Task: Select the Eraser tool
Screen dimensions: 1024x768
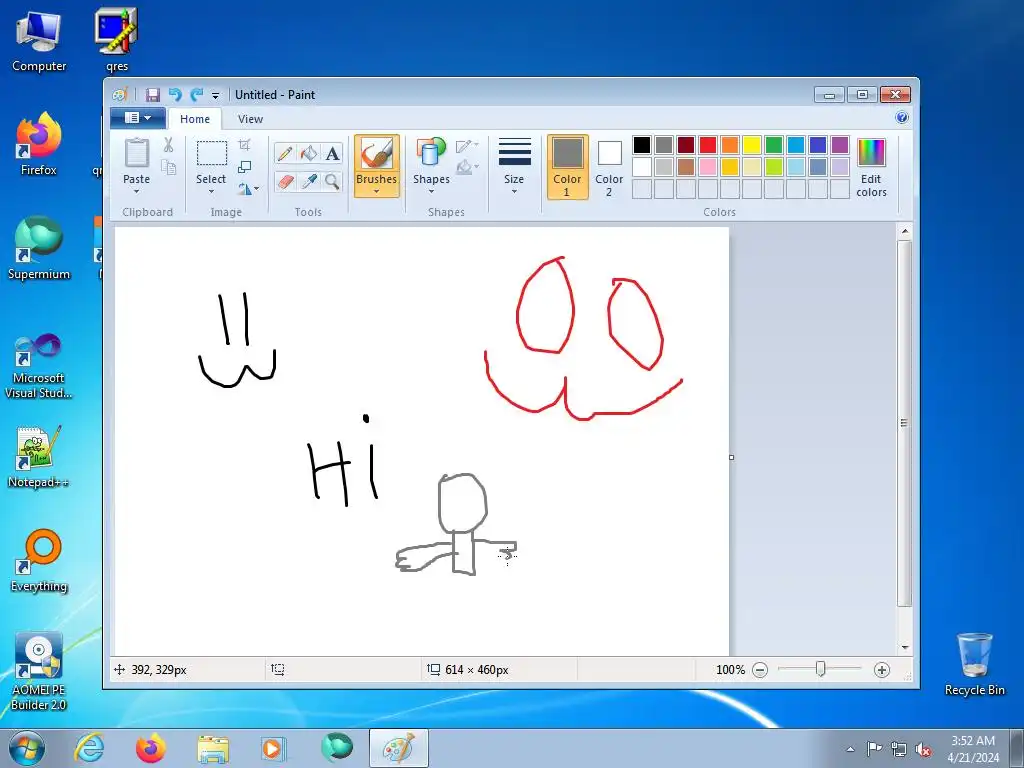Action: click(x=285, y=181)
